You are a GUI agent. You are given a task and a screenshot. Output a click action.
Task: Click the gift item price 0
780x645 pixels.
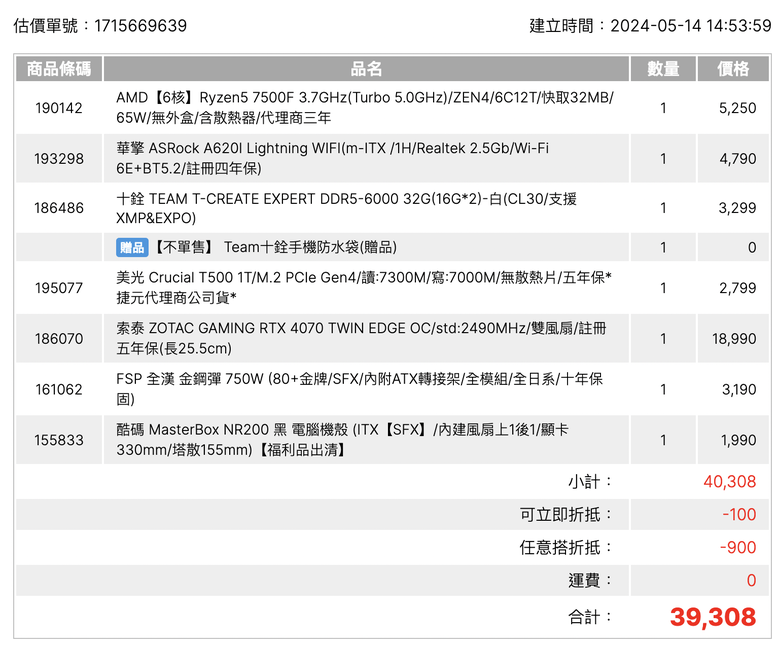(x=752, y=247)
